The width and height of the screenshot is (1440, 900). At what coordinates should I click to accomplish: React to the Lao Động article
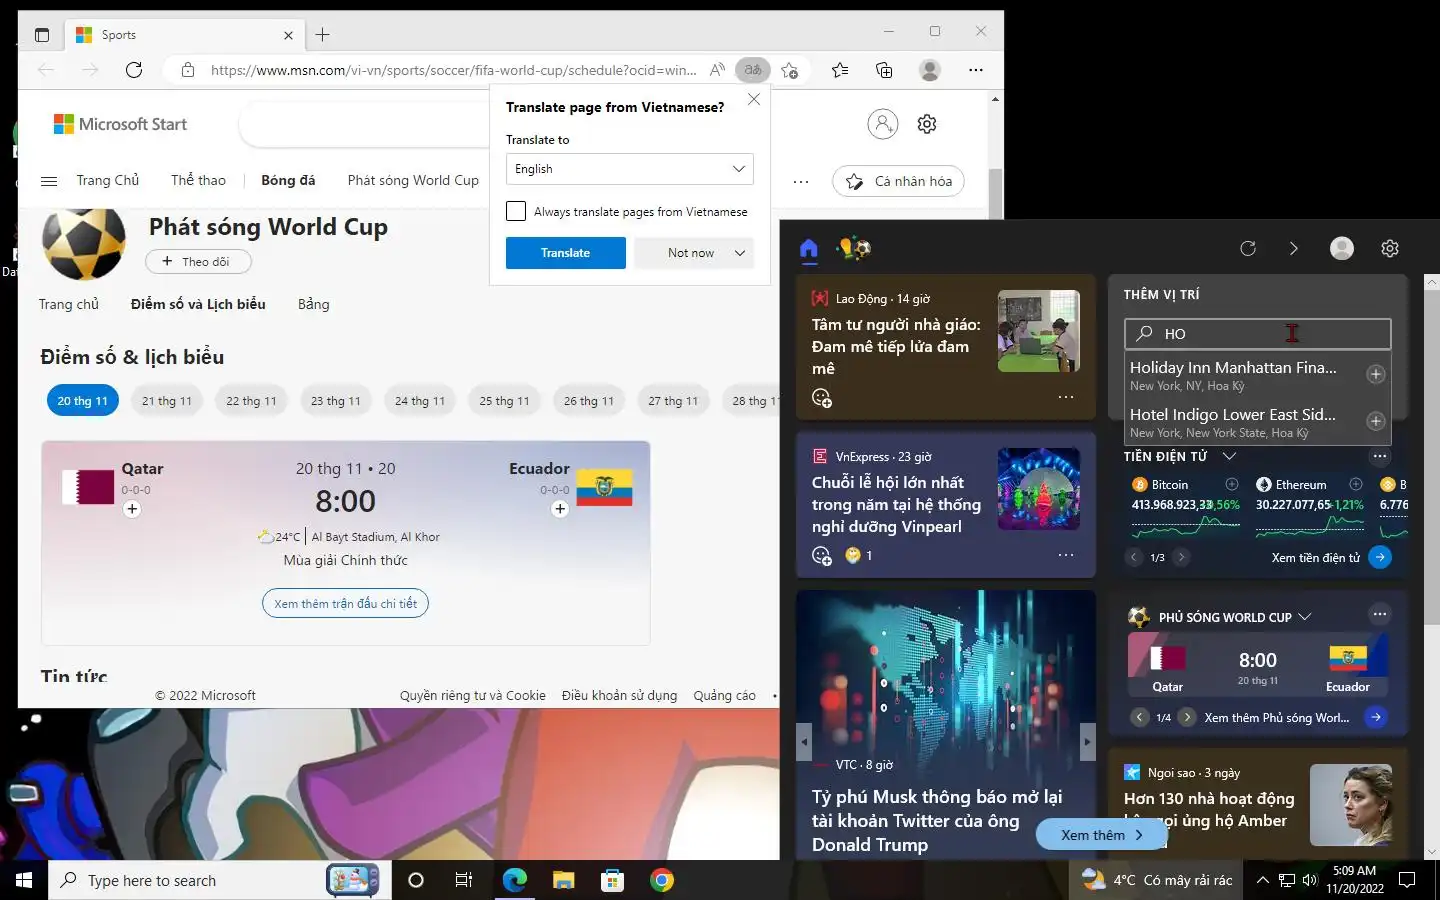[x=822, y=398]
